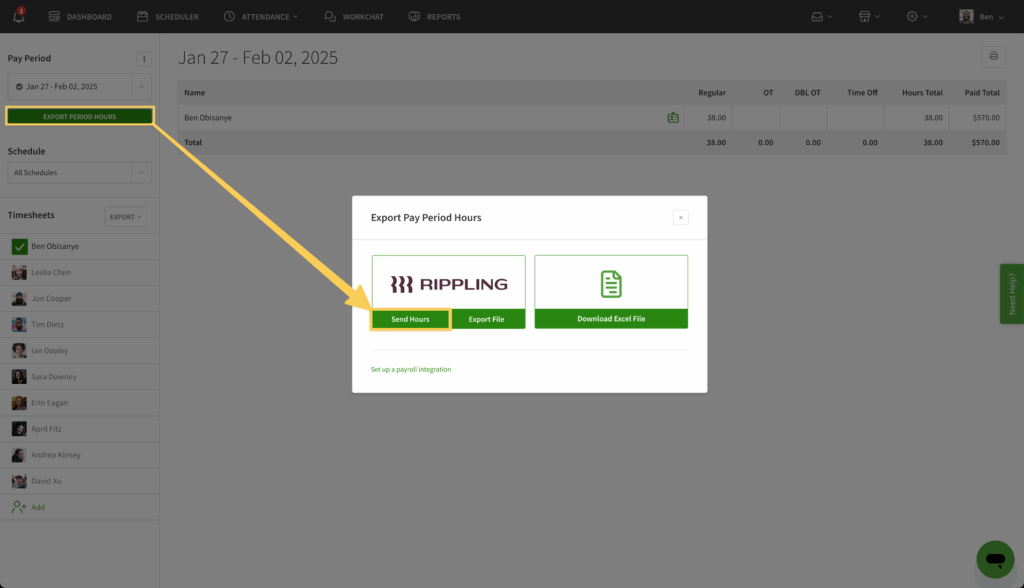Viewport: 1024px width, 588px height.
Task: Click Download Excel File in the dialog
Action: point(611,319)
